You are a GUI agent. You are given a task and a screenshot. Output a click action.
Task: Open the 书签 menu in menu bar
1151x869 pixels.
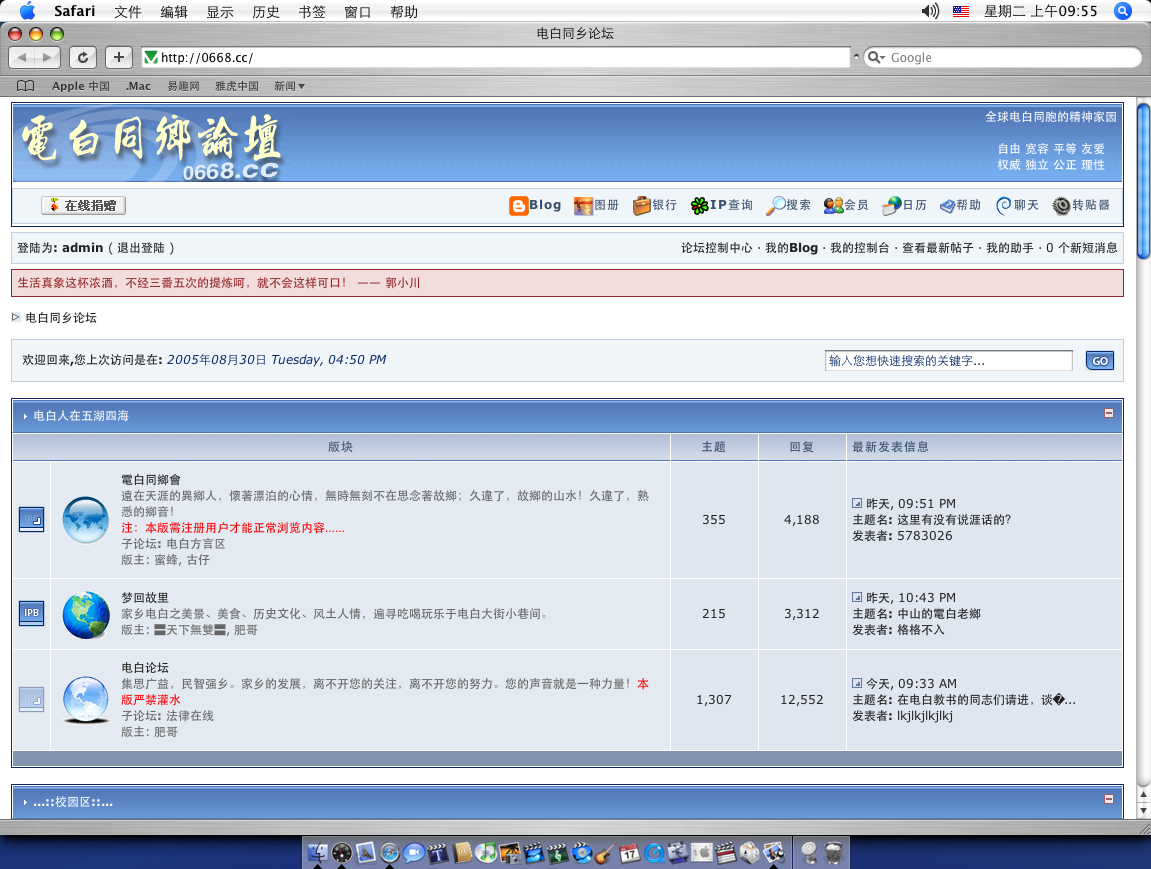point(311,12)
